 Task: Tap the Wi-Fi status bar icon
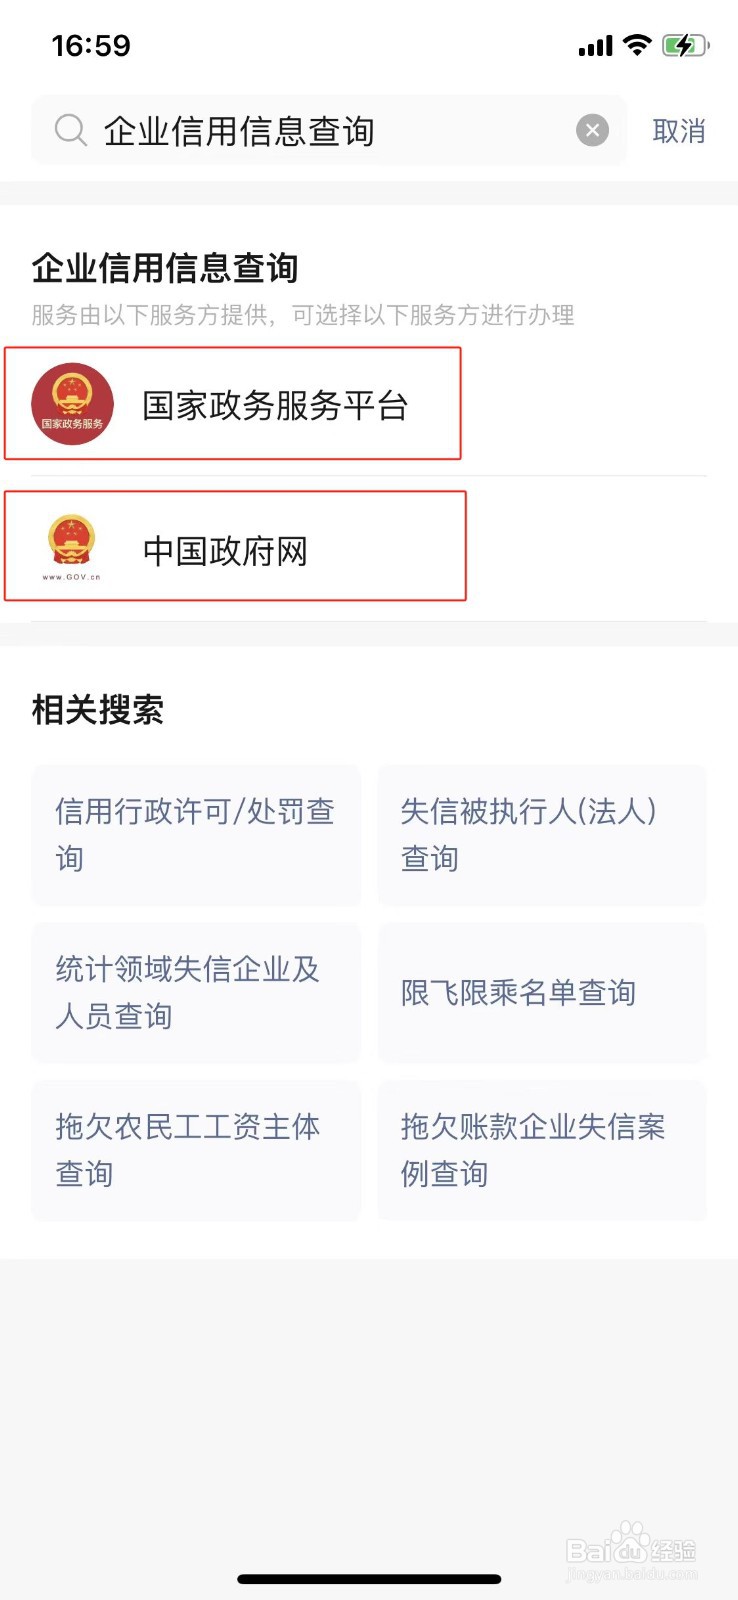click(x=636, y=45)
